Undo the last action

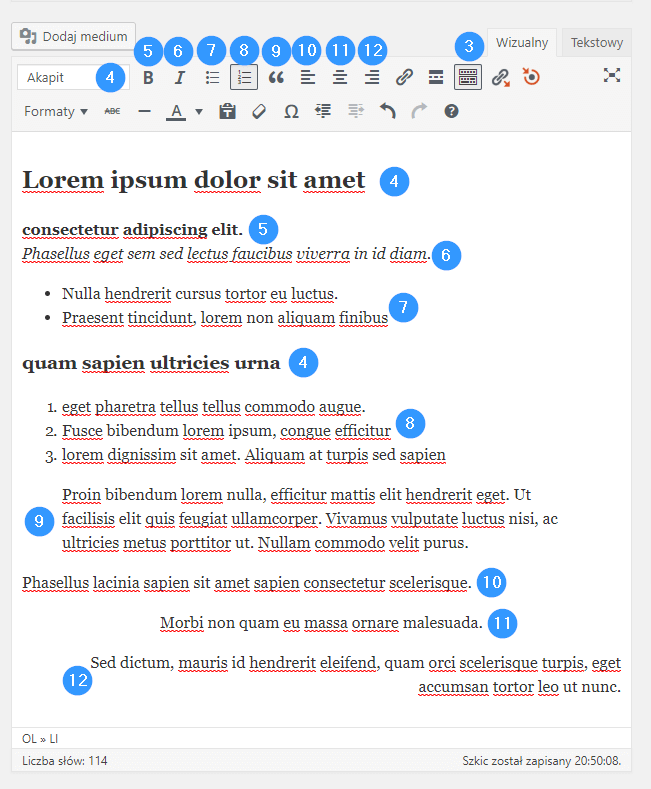coord(387,111)
